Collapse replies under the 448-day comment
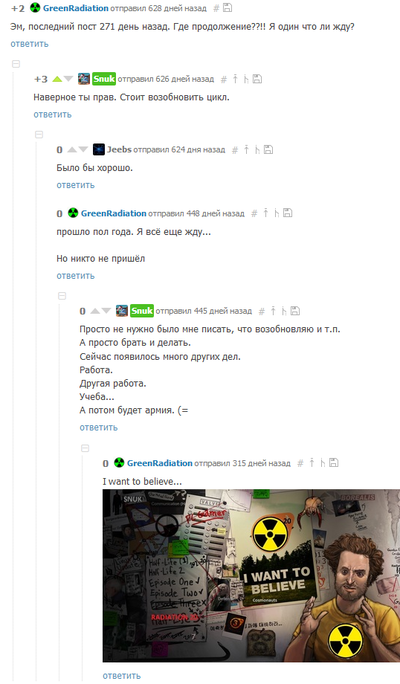 (x=62, y=296)
